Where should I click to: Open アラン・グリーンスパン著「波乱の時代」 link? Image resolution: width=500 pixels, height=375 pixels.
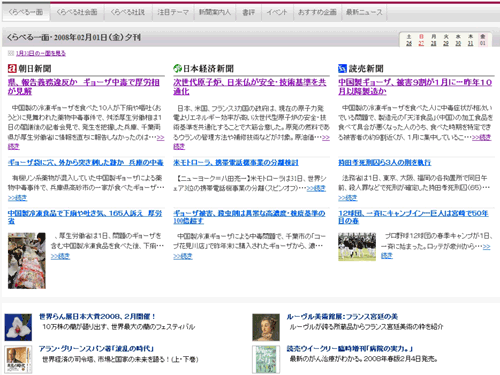pos(96,349)
